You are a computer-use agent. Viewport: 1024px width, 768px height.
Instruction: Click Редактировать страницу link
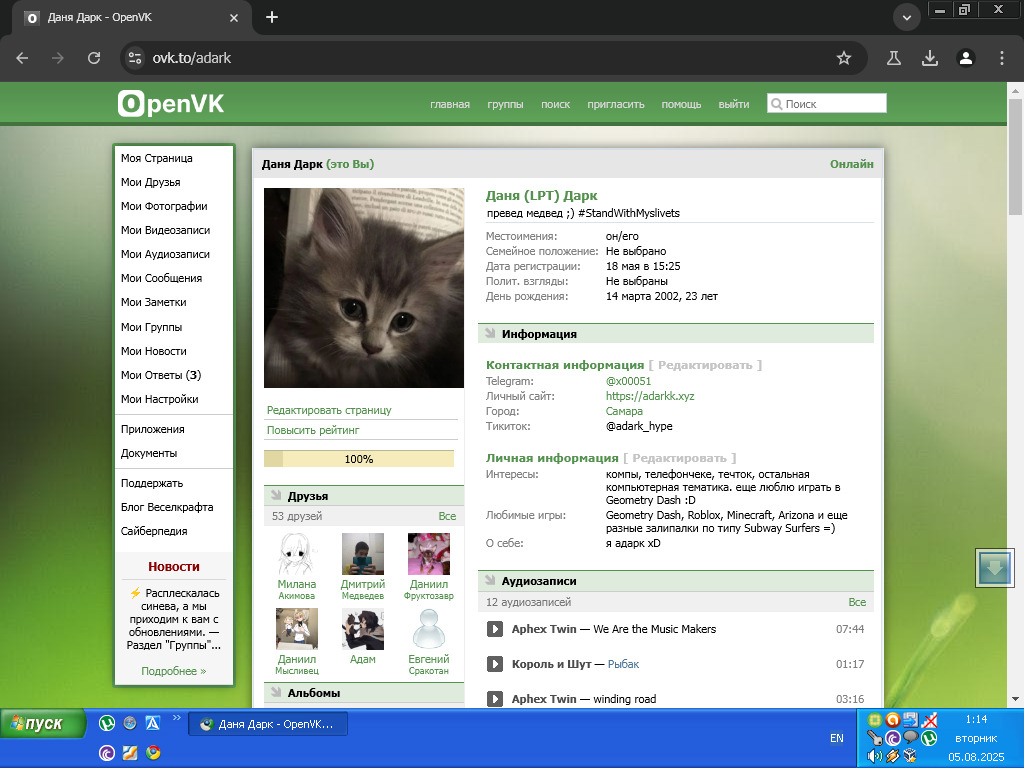pyautogui.click(x=329, y=410)
